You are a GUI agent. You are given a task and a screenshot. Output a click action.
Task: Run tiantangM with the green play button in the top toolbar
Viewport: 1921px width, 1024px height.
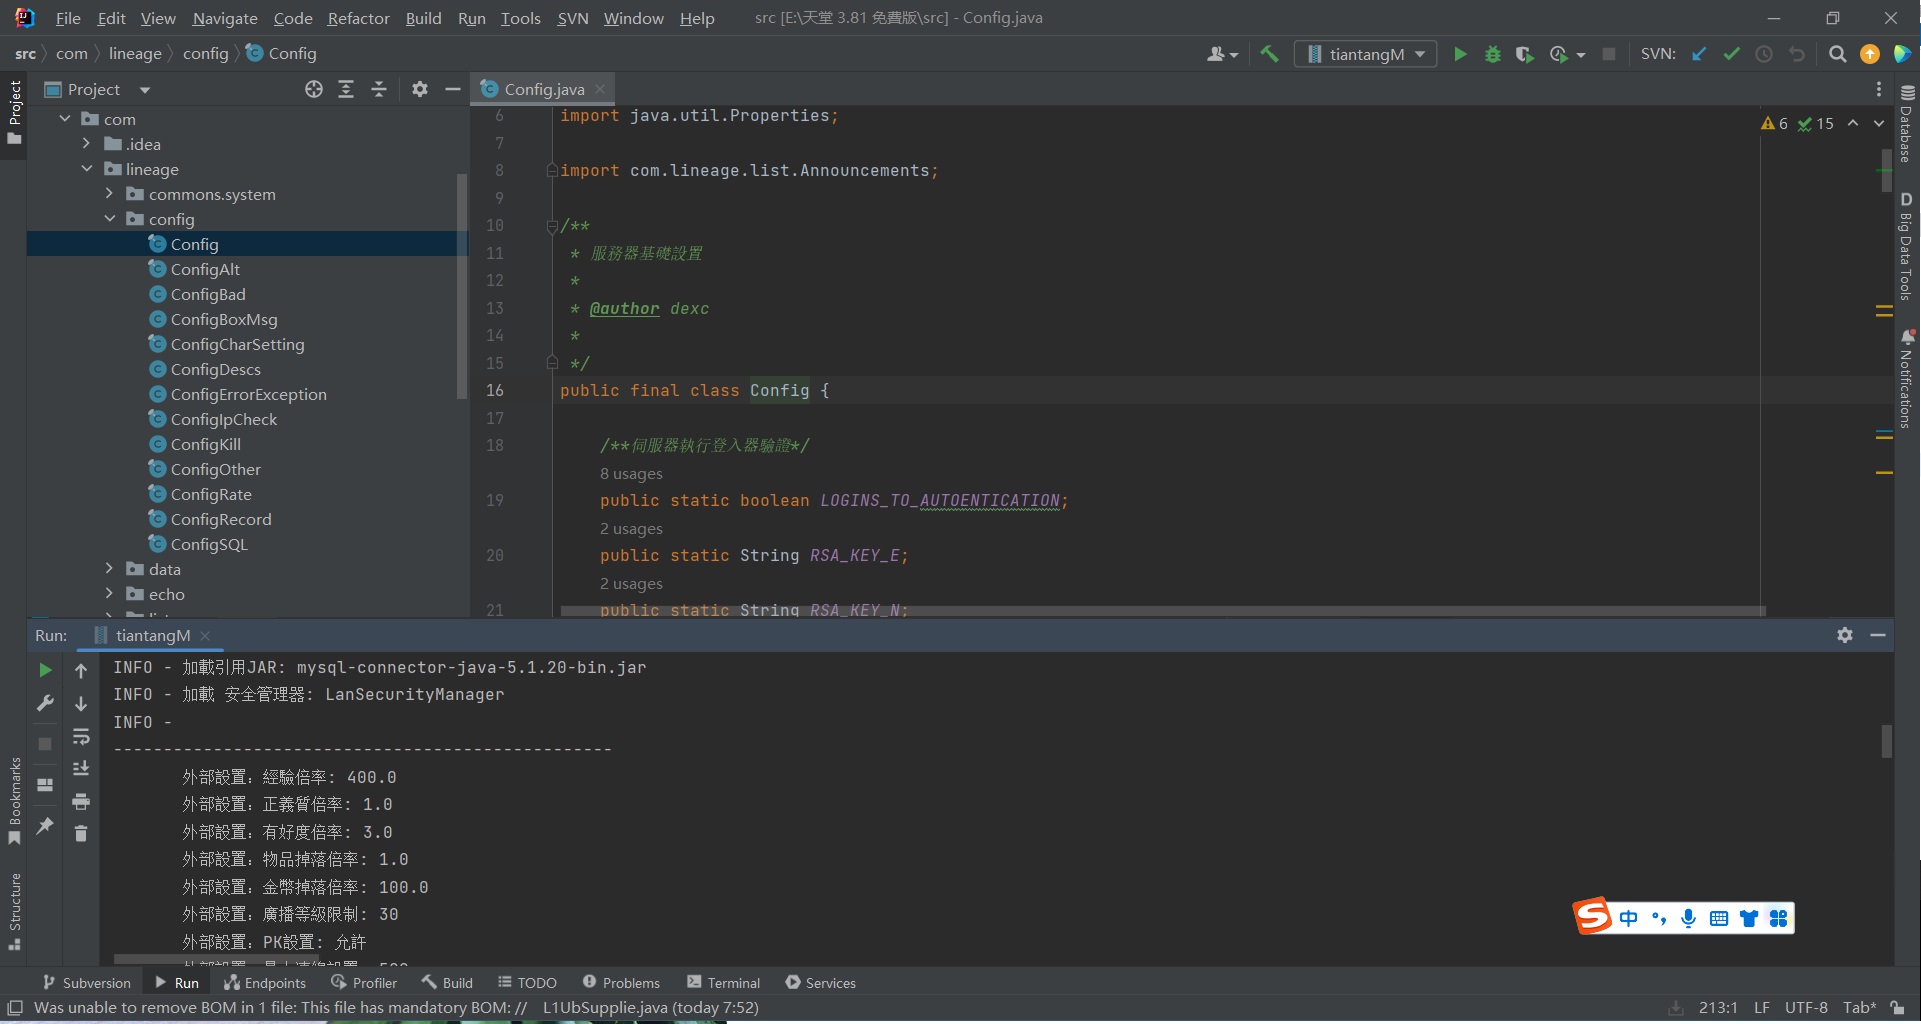(1460, 54)
